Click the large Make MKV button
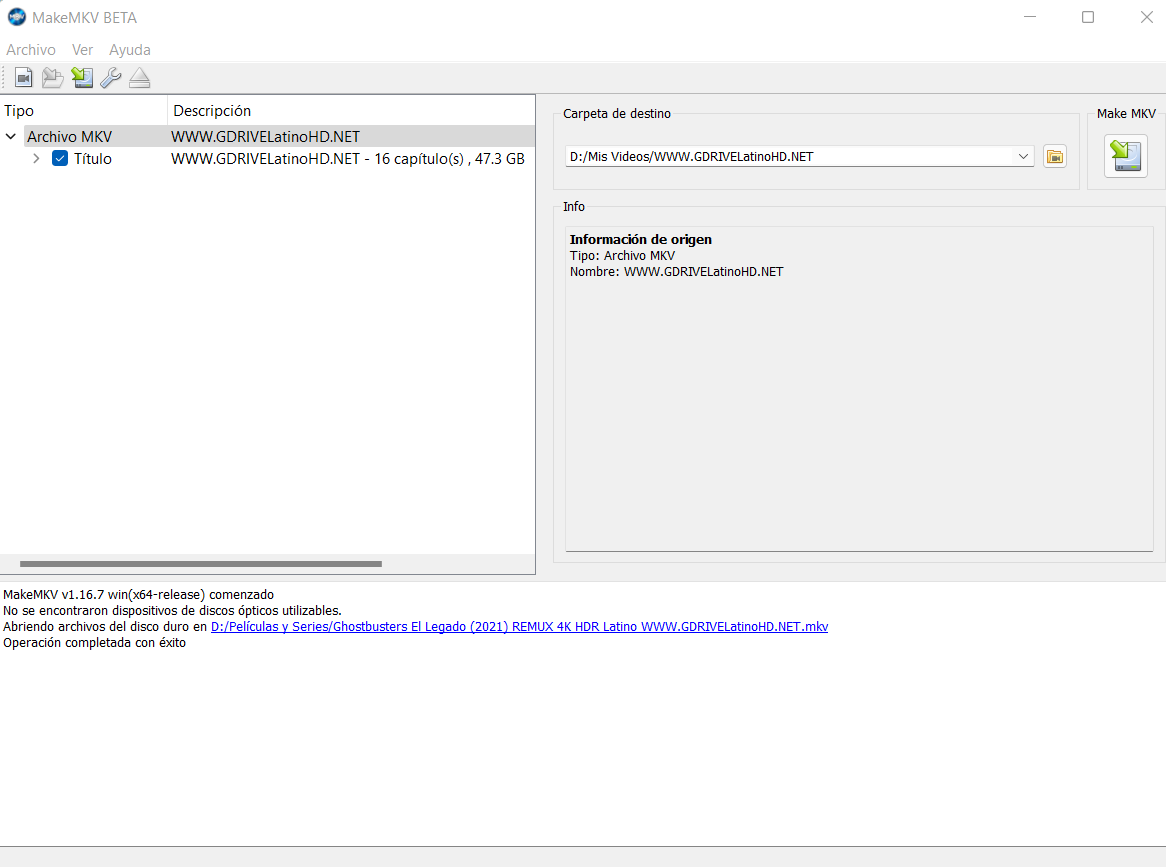The height and width of the screenshot is (867, 1166). [x=1125, y=156]
